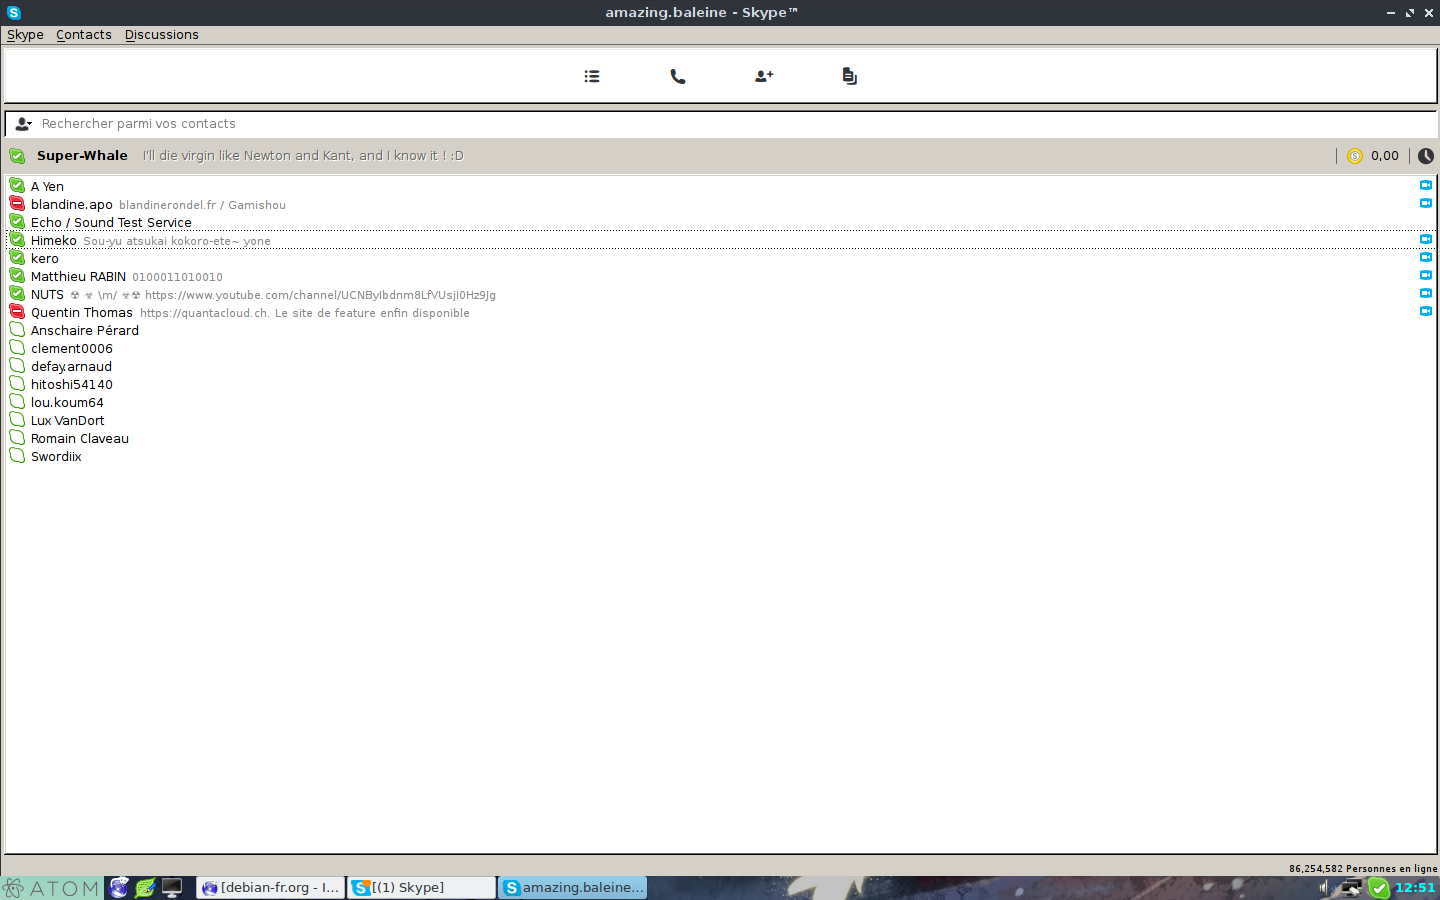
Task: Select contact Himeko
Action: 720,240
